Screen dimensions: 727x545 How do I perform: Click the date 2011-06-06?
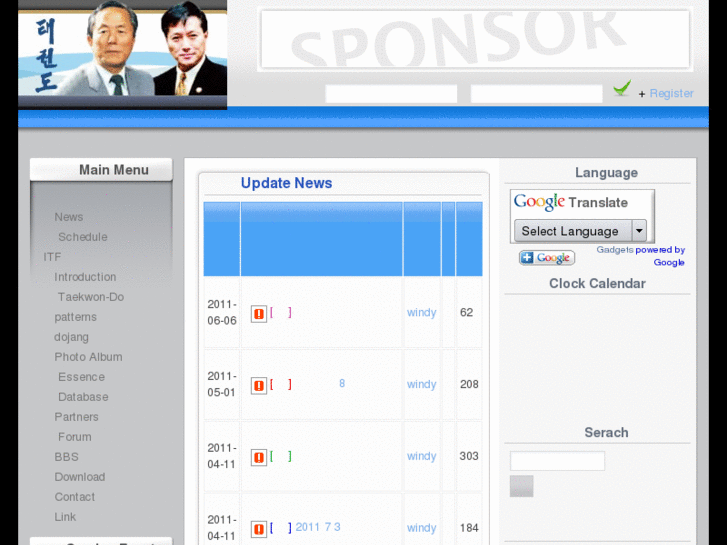pyautogui.click(x=222, y=313)
